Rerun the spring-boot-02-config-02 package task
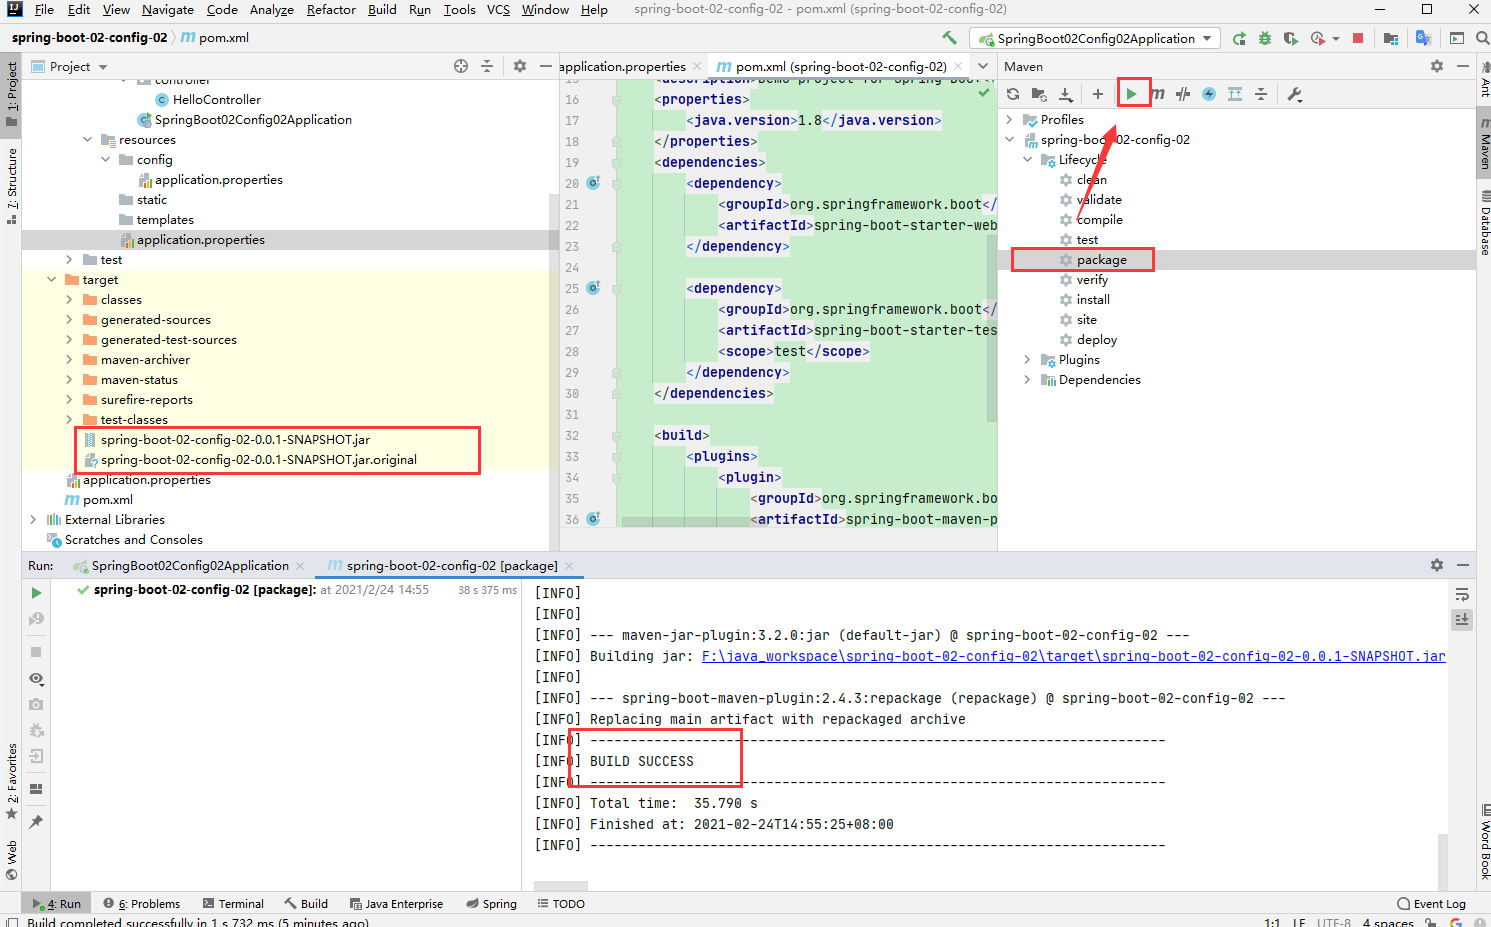This screenshot has width=1491, height=927. [36, 592]
